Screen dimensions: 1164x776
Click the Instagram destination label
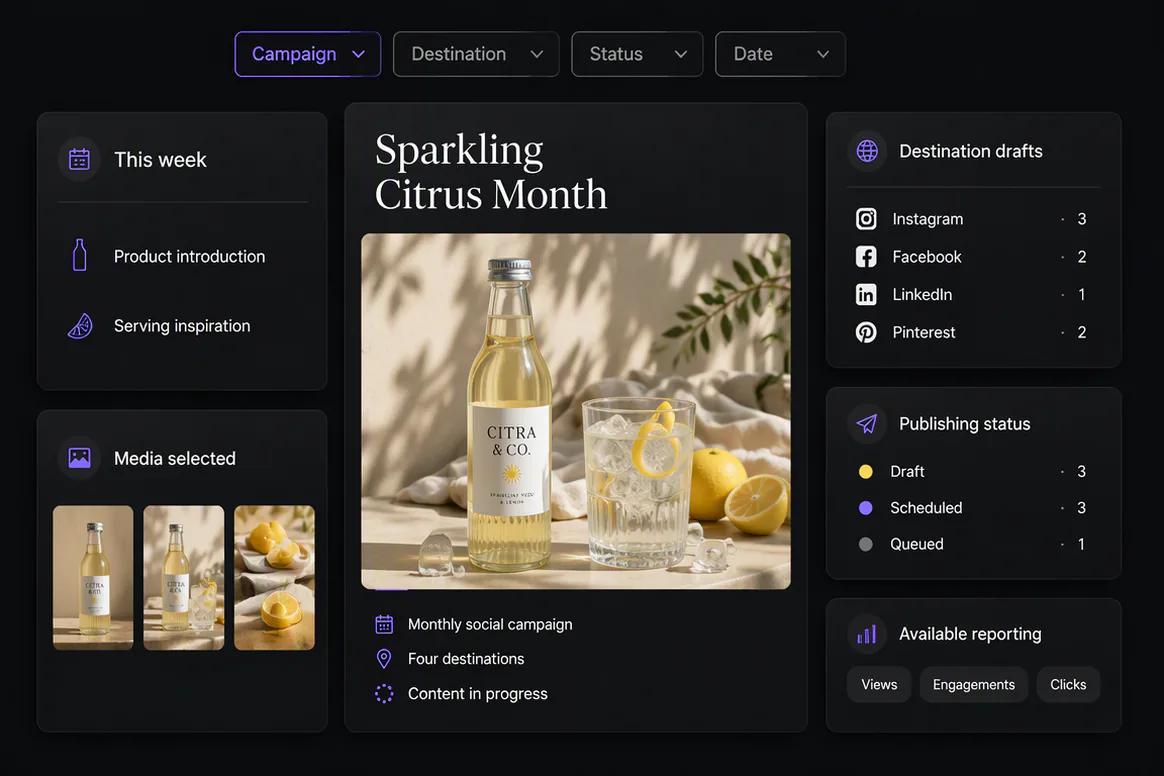tap(928, 219)
